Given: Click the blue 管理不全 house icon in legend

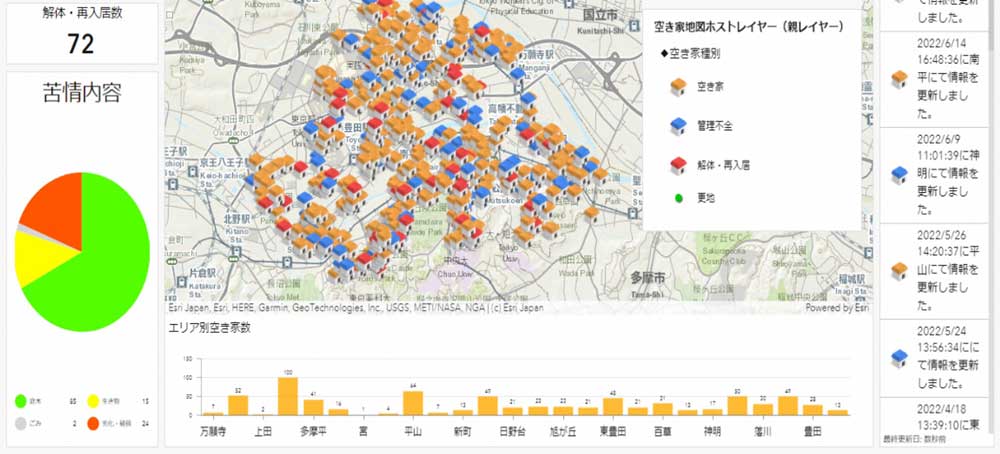Looking at the screenshot, I should (x=677, y=124).
